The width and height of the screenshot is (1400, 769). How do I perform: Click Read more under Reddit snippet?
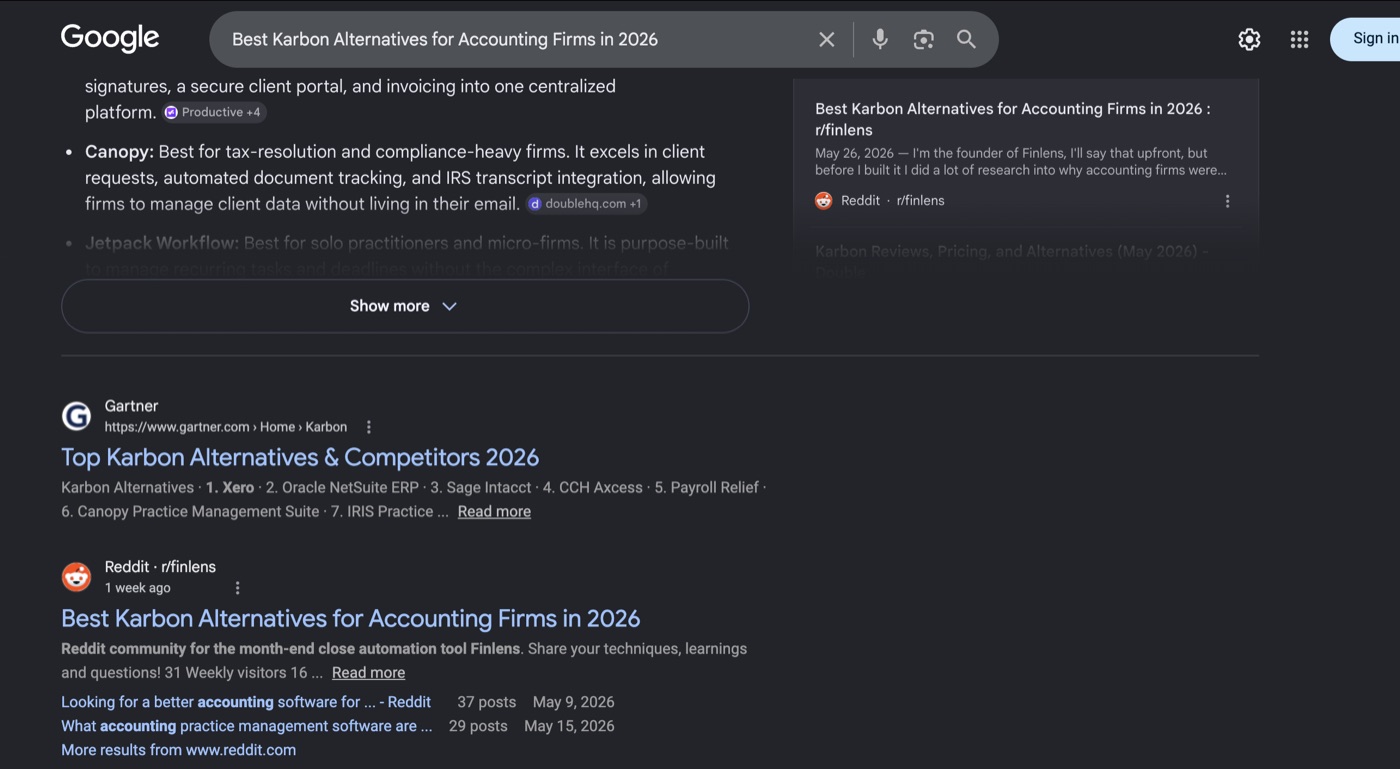(x=368, y=672)
